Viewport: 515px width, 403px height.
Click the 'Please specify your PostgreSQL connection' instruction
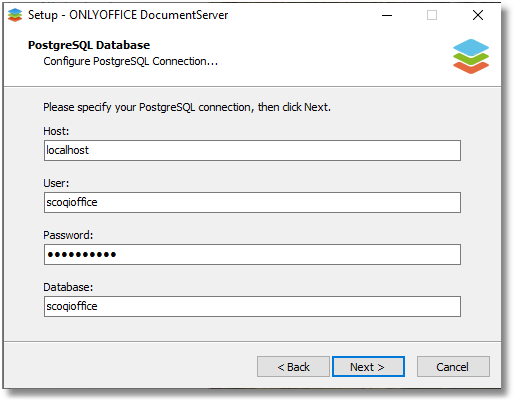pos(187,107)
